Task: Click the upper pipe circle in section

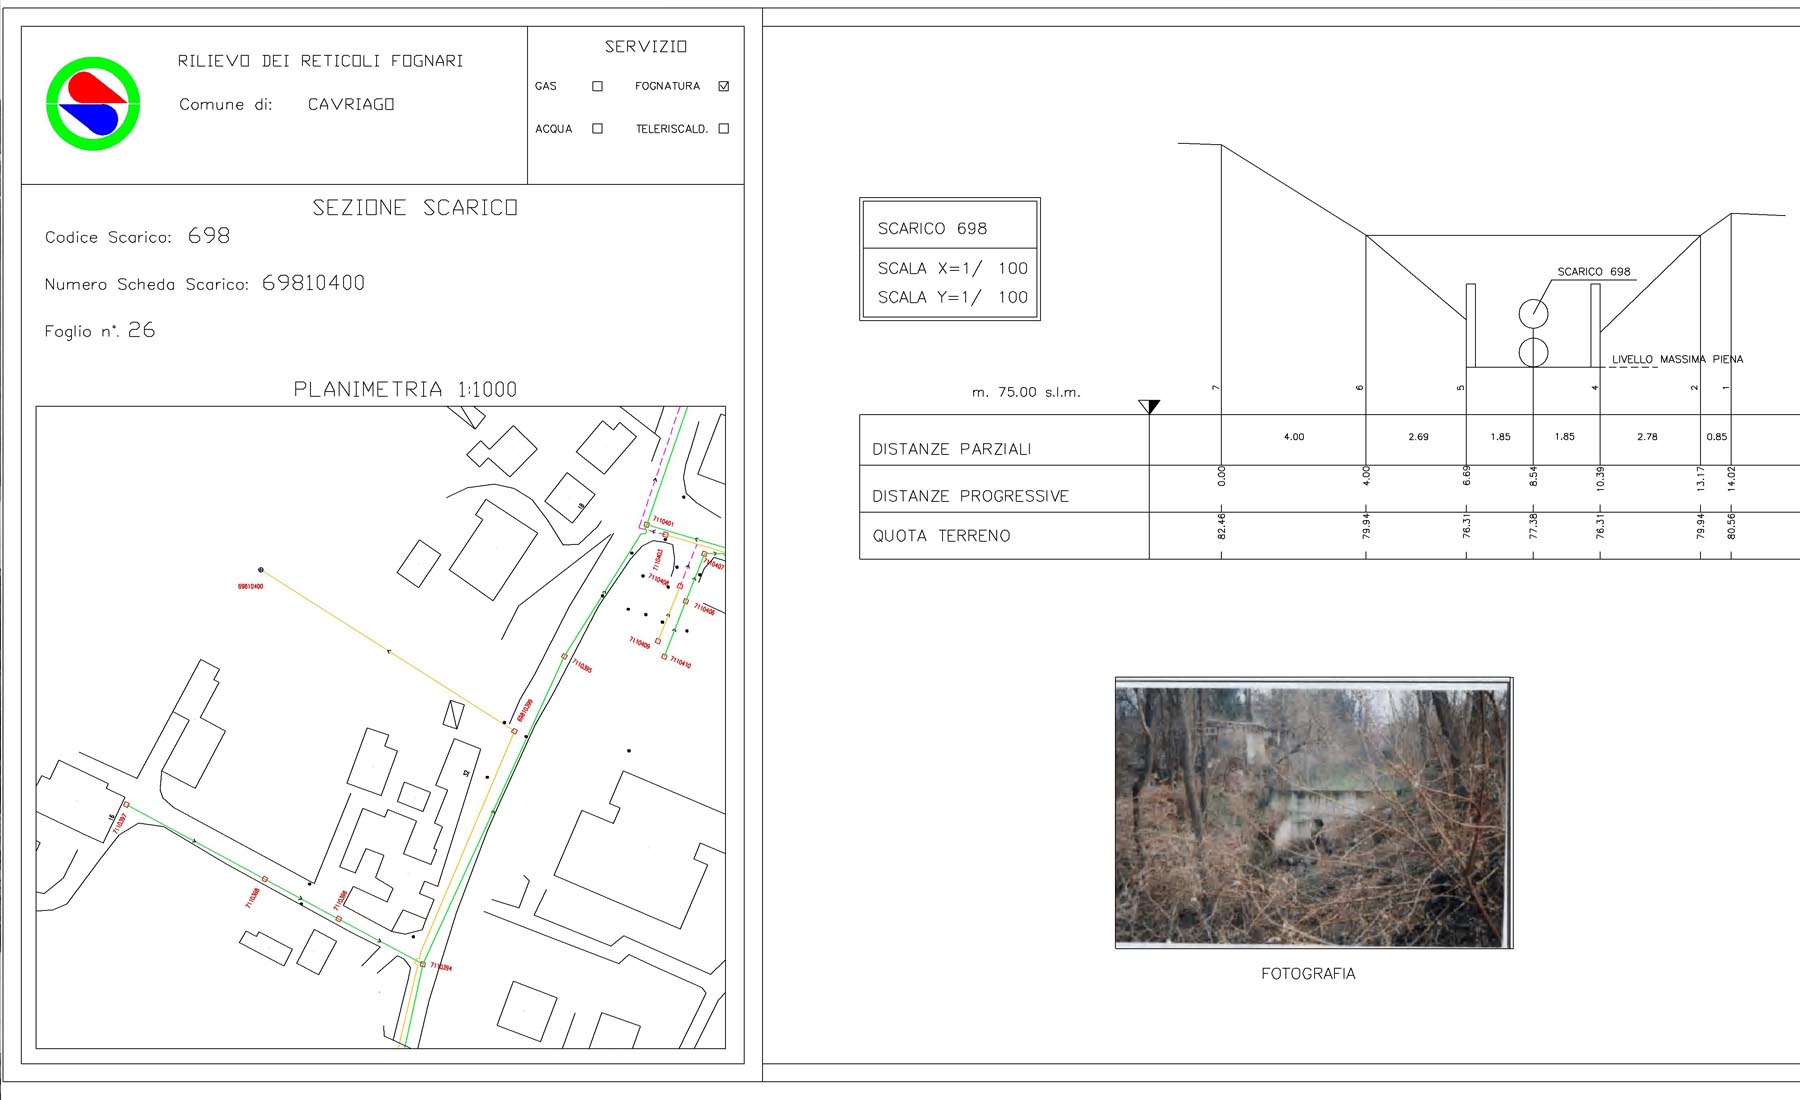Action: click(1533, 313)
